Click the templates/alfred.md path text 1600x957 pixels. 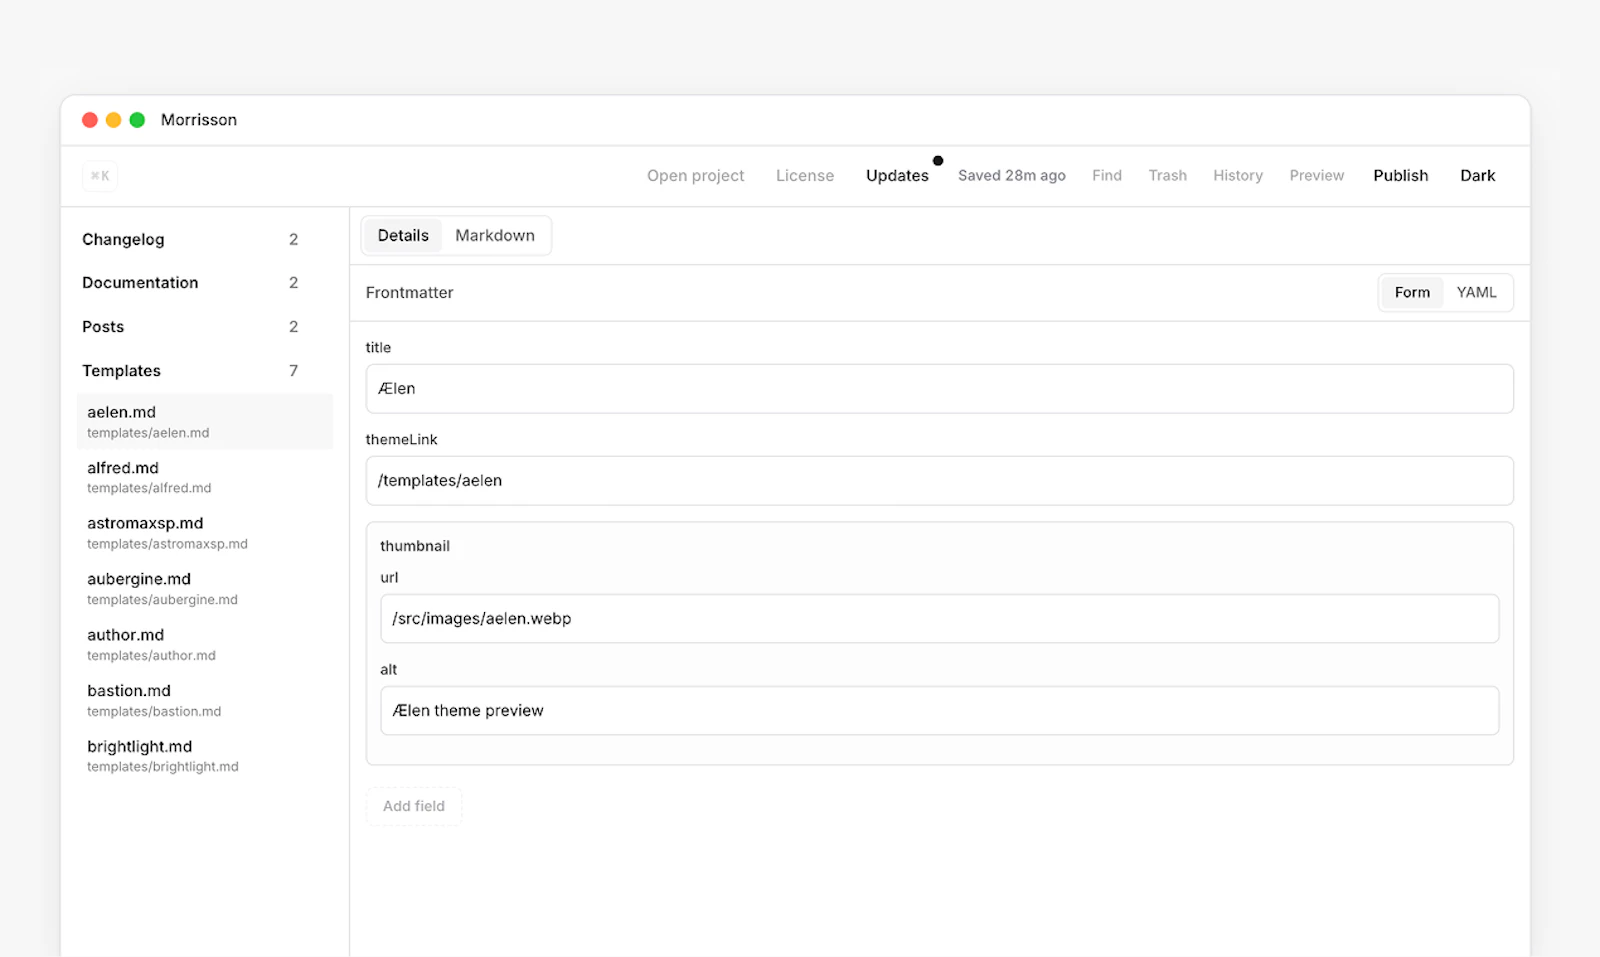149,488
